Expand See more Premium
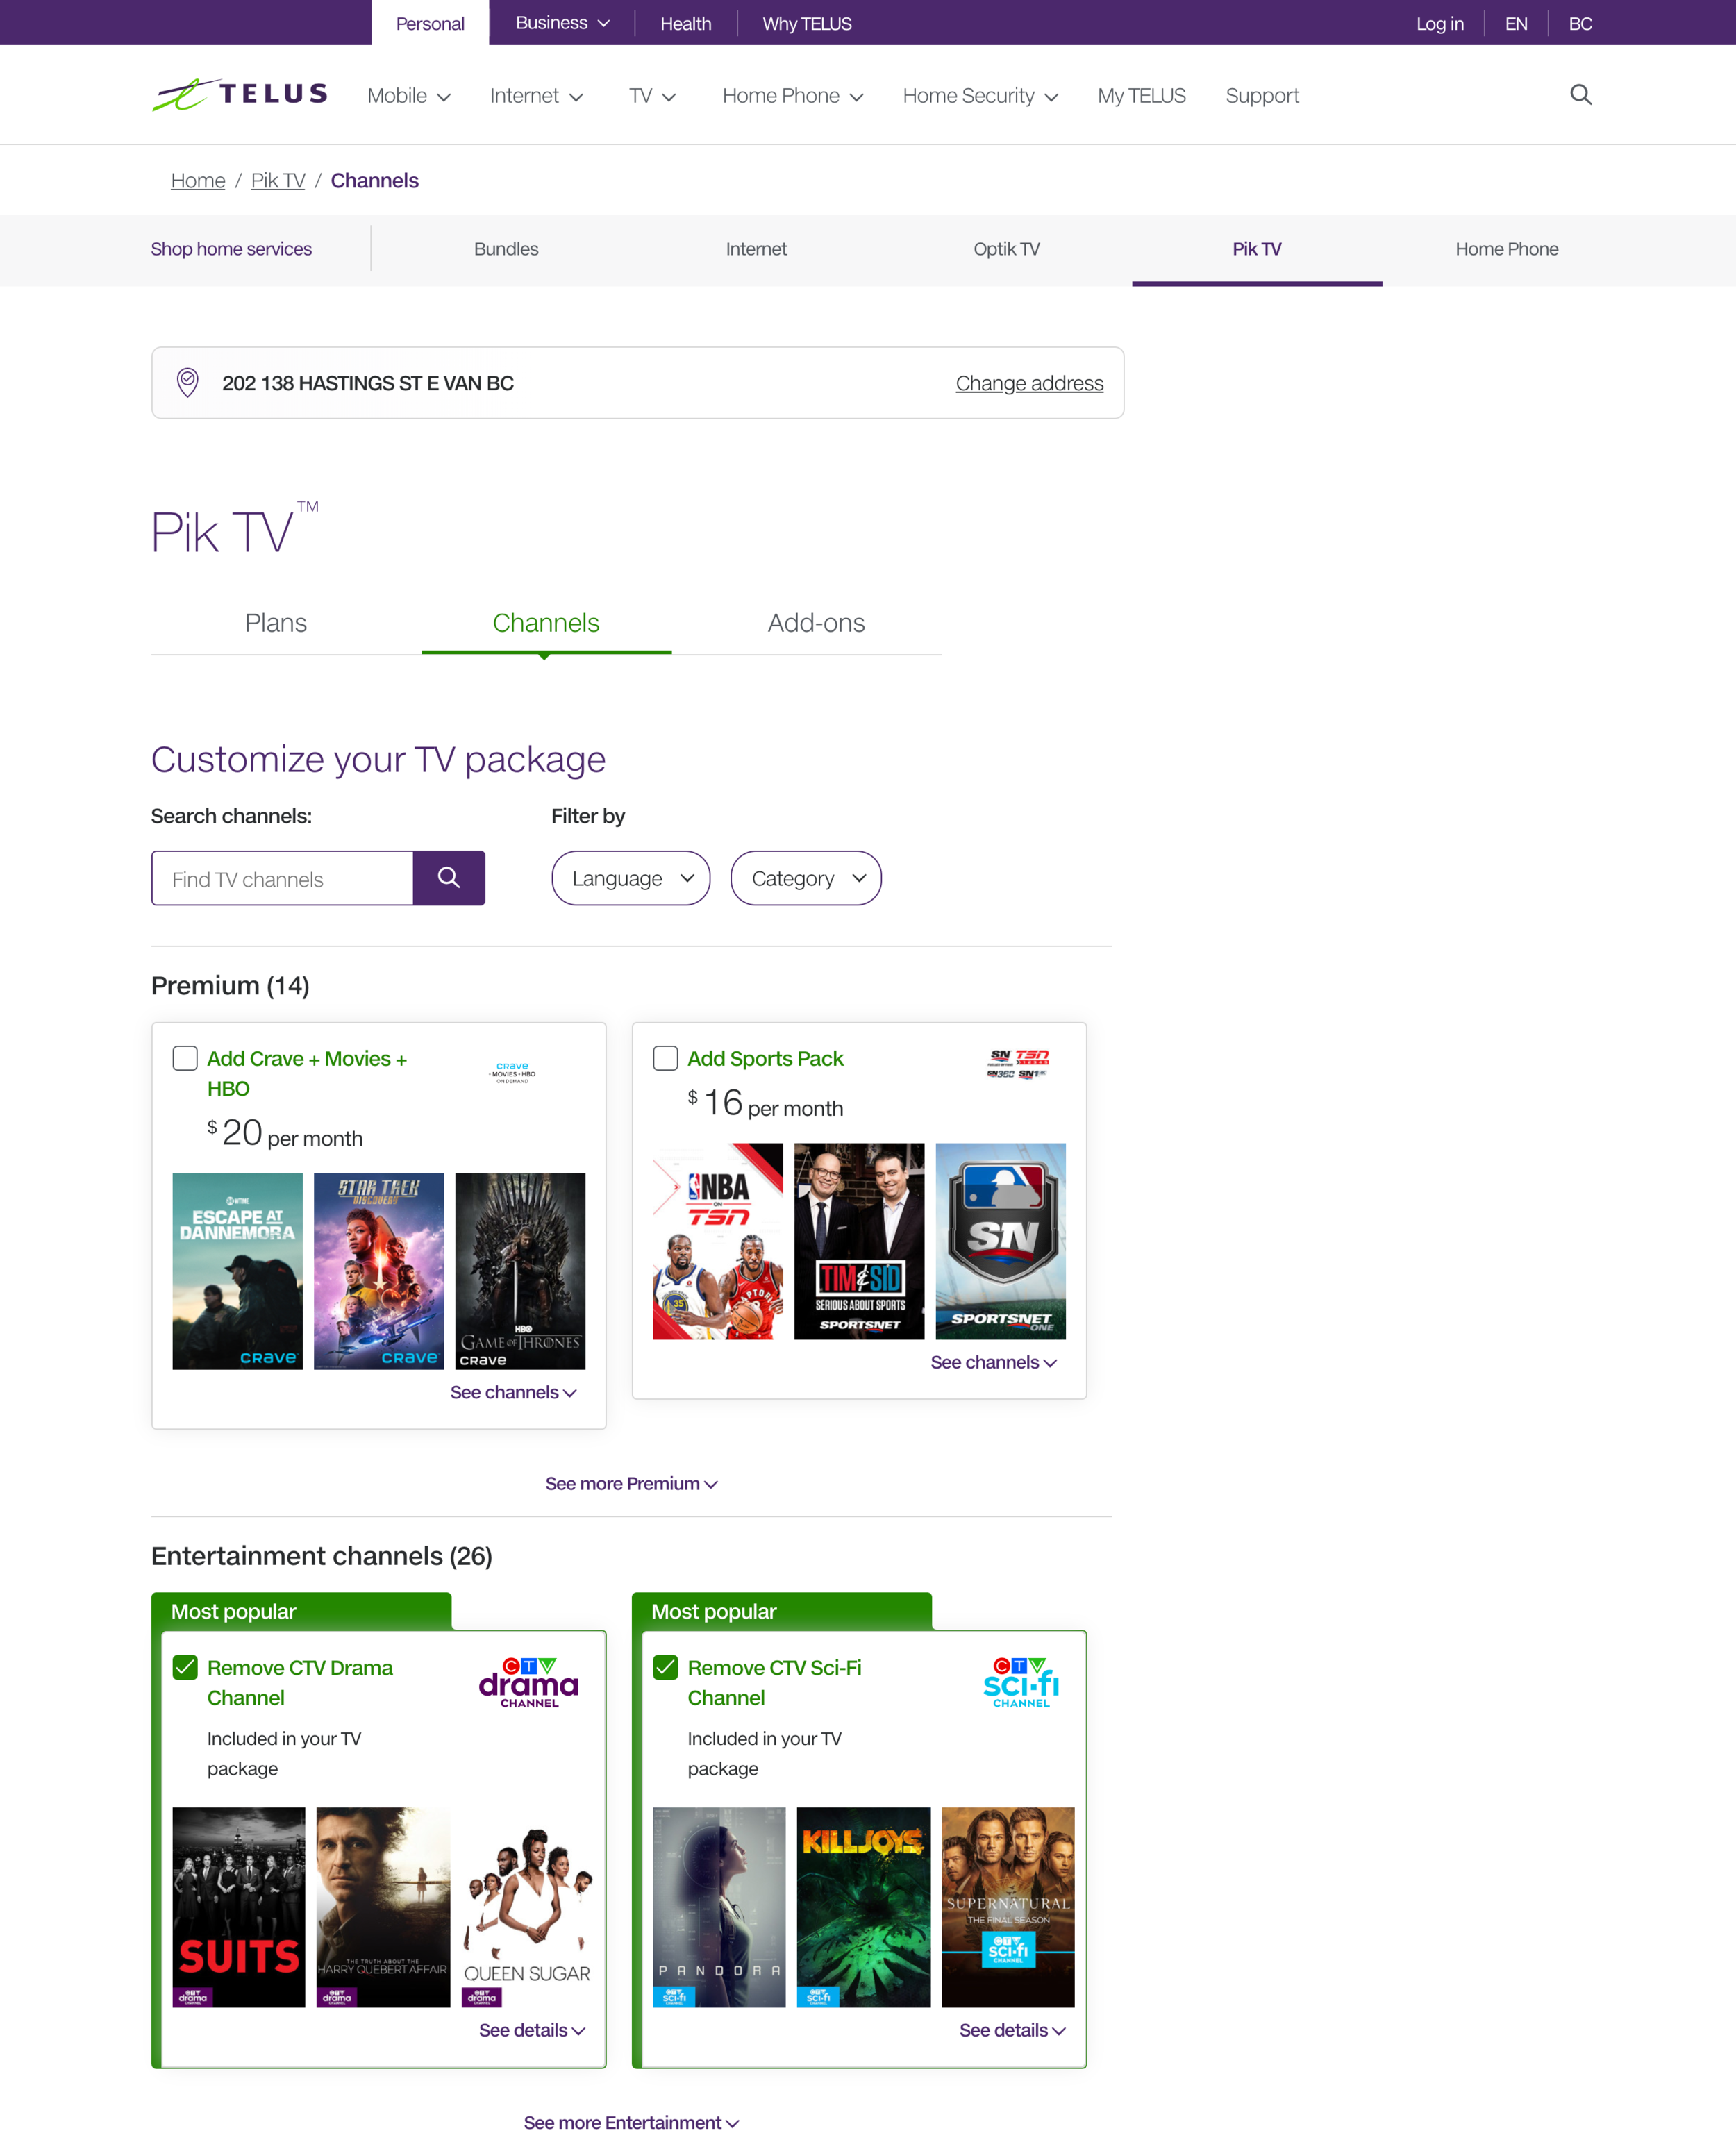Image resolution: width=1736 pixels, height=2149 pixels. click(631, 1483)
